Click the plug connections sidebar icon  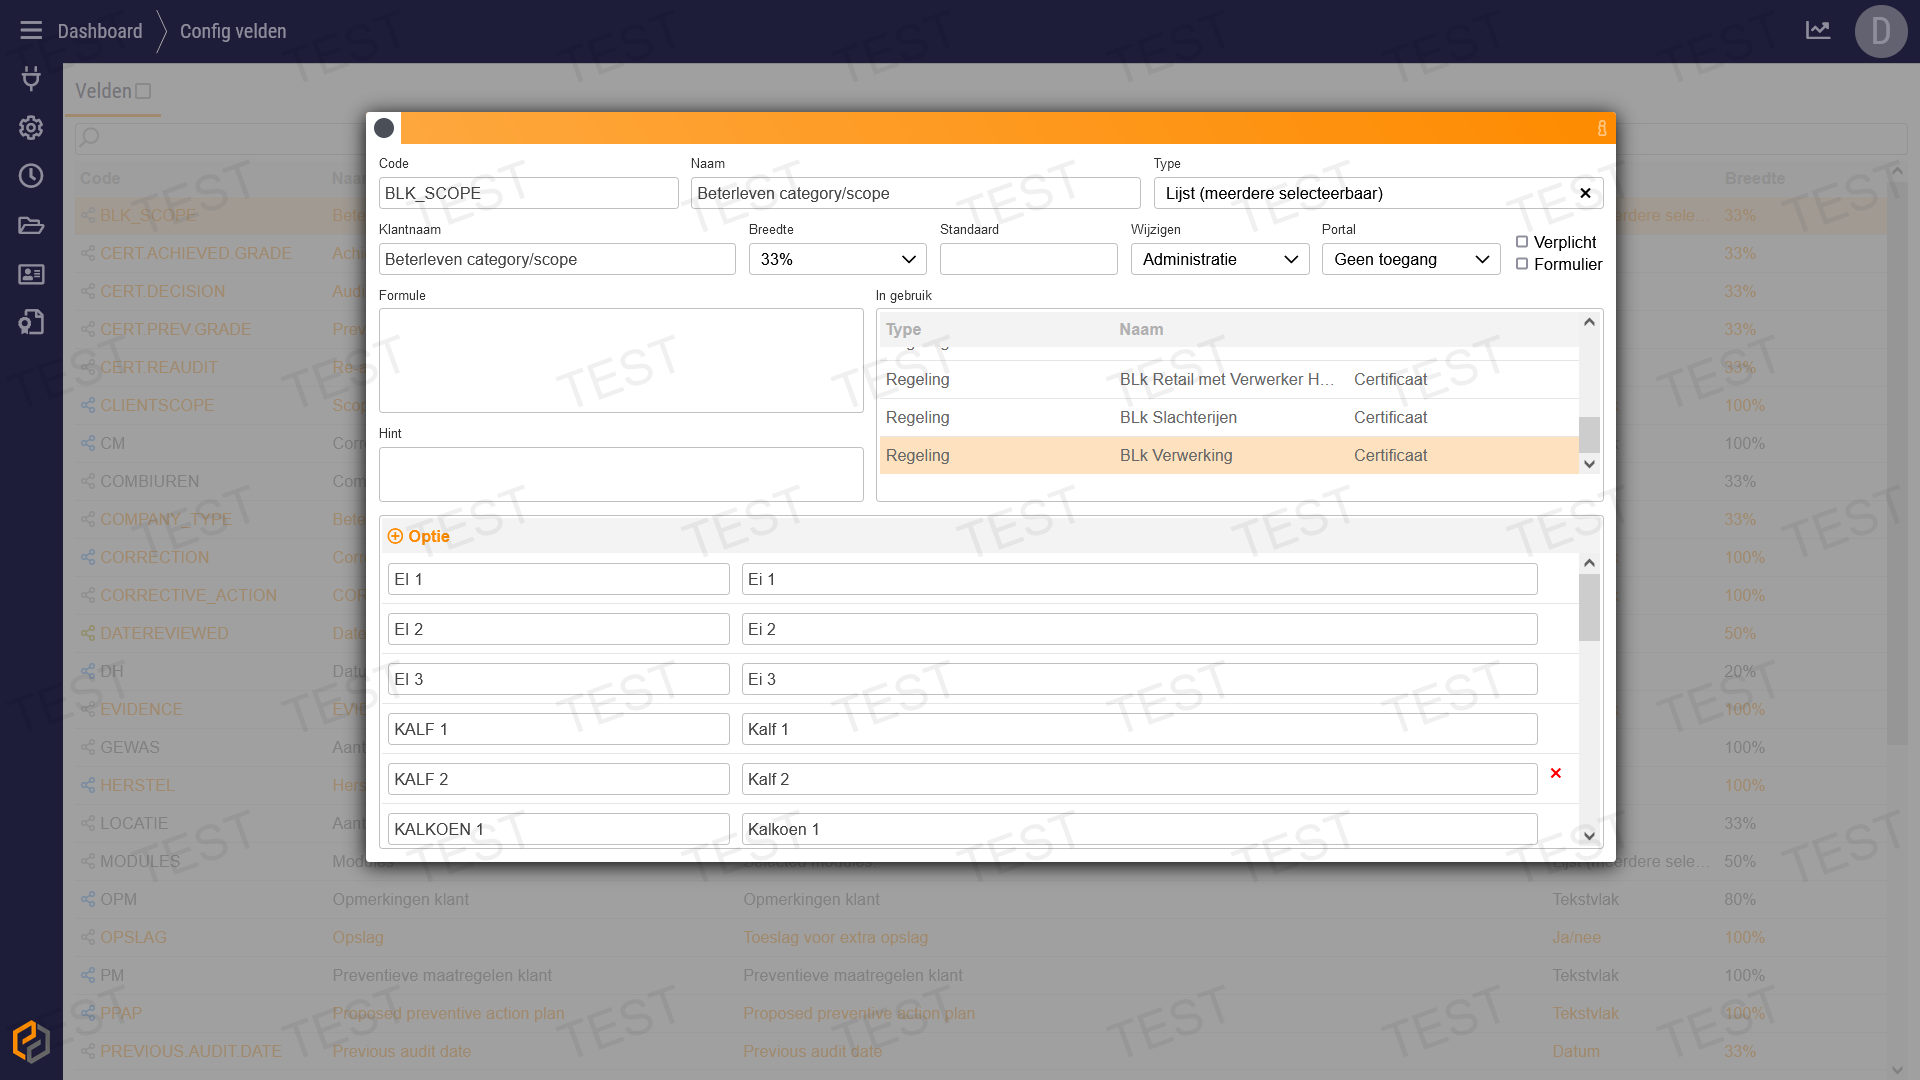point(31,78)
